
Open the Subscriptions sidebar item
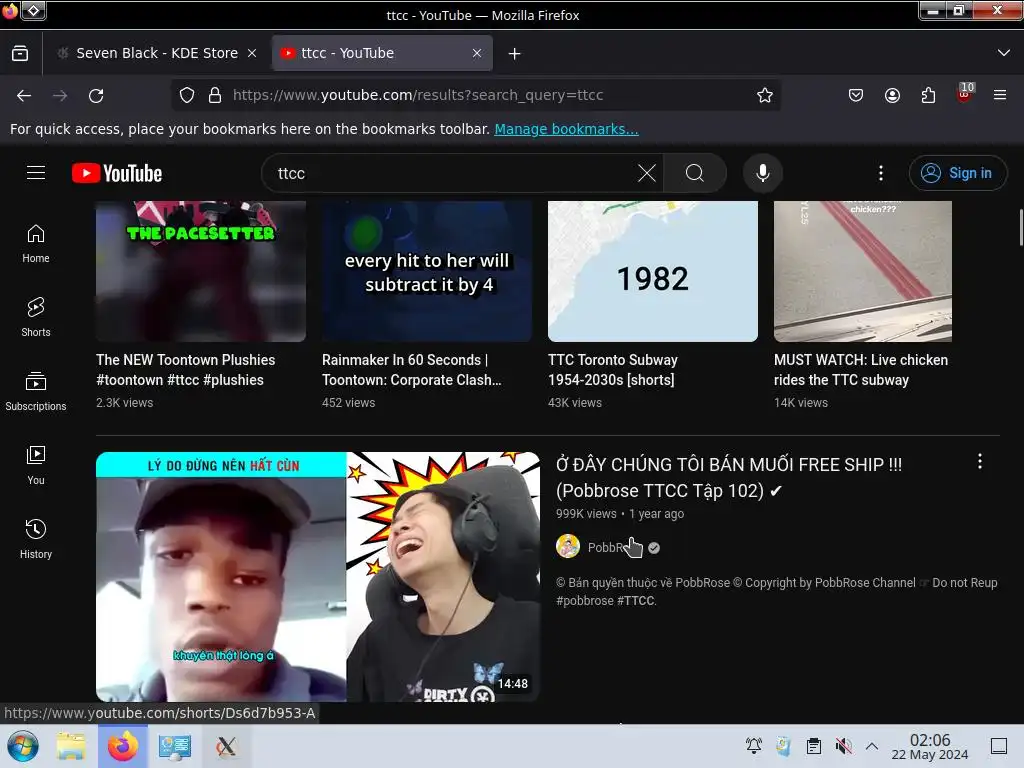click(x=36, y=391)
